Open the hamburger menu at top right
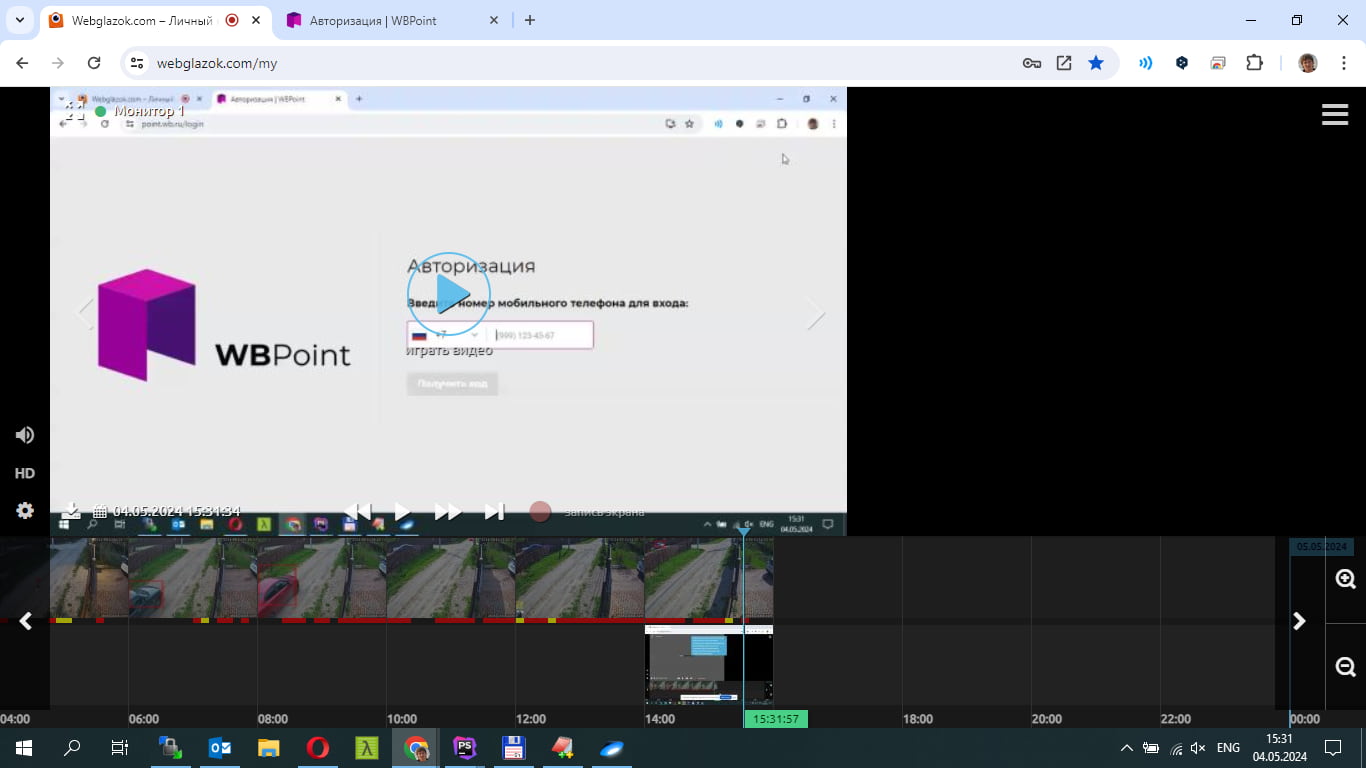This screenshot has height=768, width=1366. tap(1335, 115)
